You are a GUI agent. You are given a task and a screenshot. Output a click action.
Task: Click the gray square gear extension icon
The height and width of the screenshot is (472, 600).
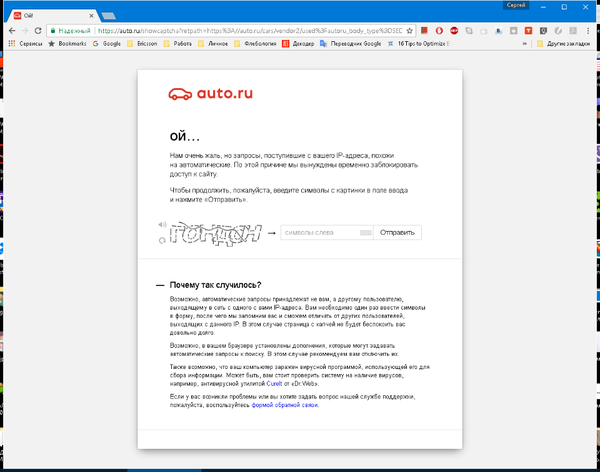click(514, 31)
